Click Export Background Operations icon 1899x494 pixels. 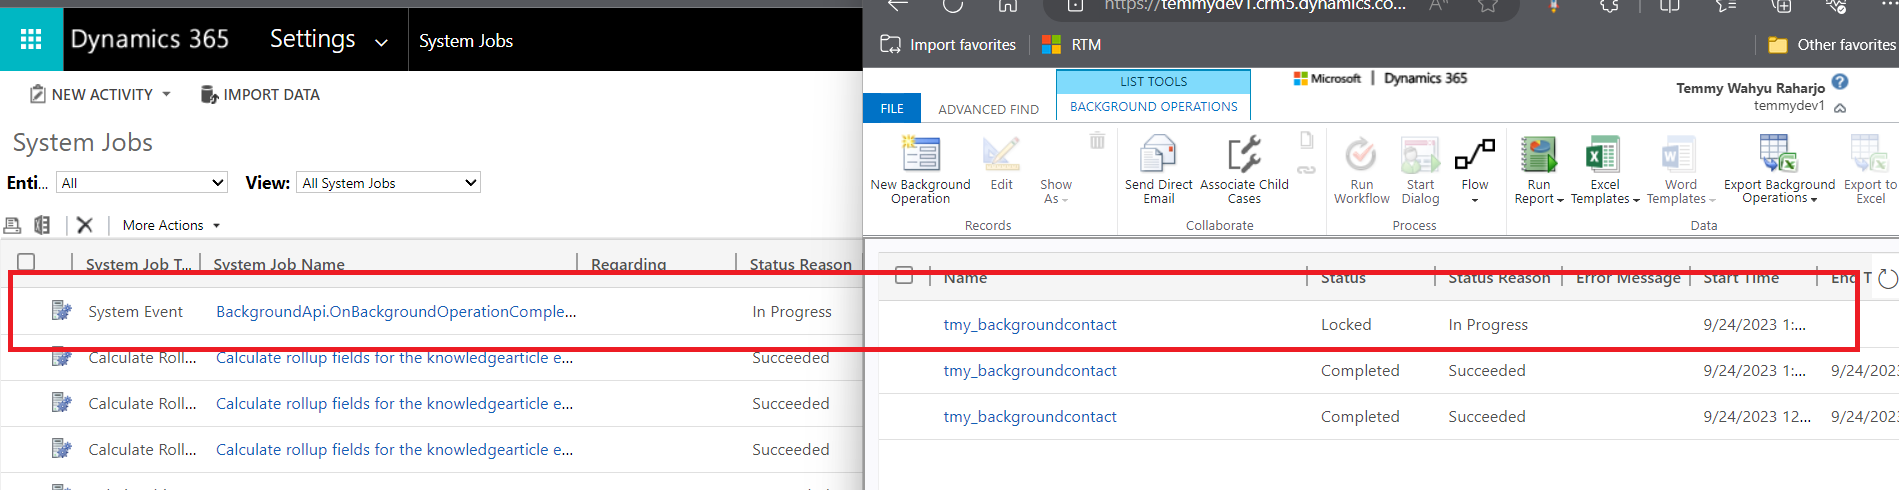pos(1779,154)
